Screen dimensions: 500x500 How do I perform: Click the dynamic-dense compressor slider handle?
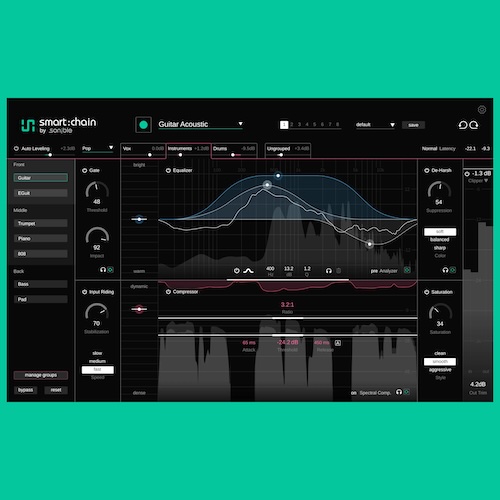[x=139, y=309]
